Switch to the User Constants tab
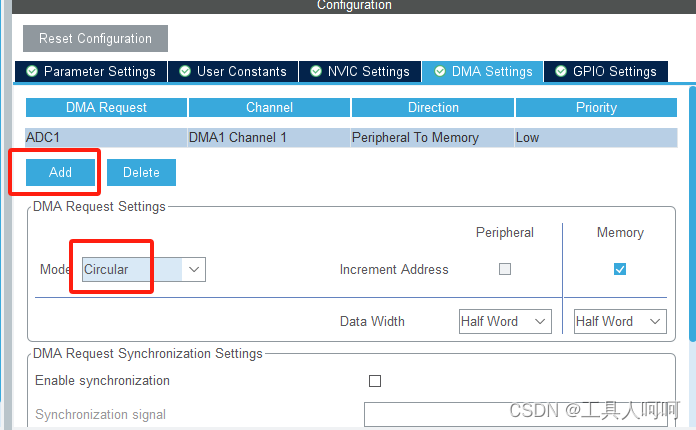The height and width of the screenshot is (430, 696). 233,71
